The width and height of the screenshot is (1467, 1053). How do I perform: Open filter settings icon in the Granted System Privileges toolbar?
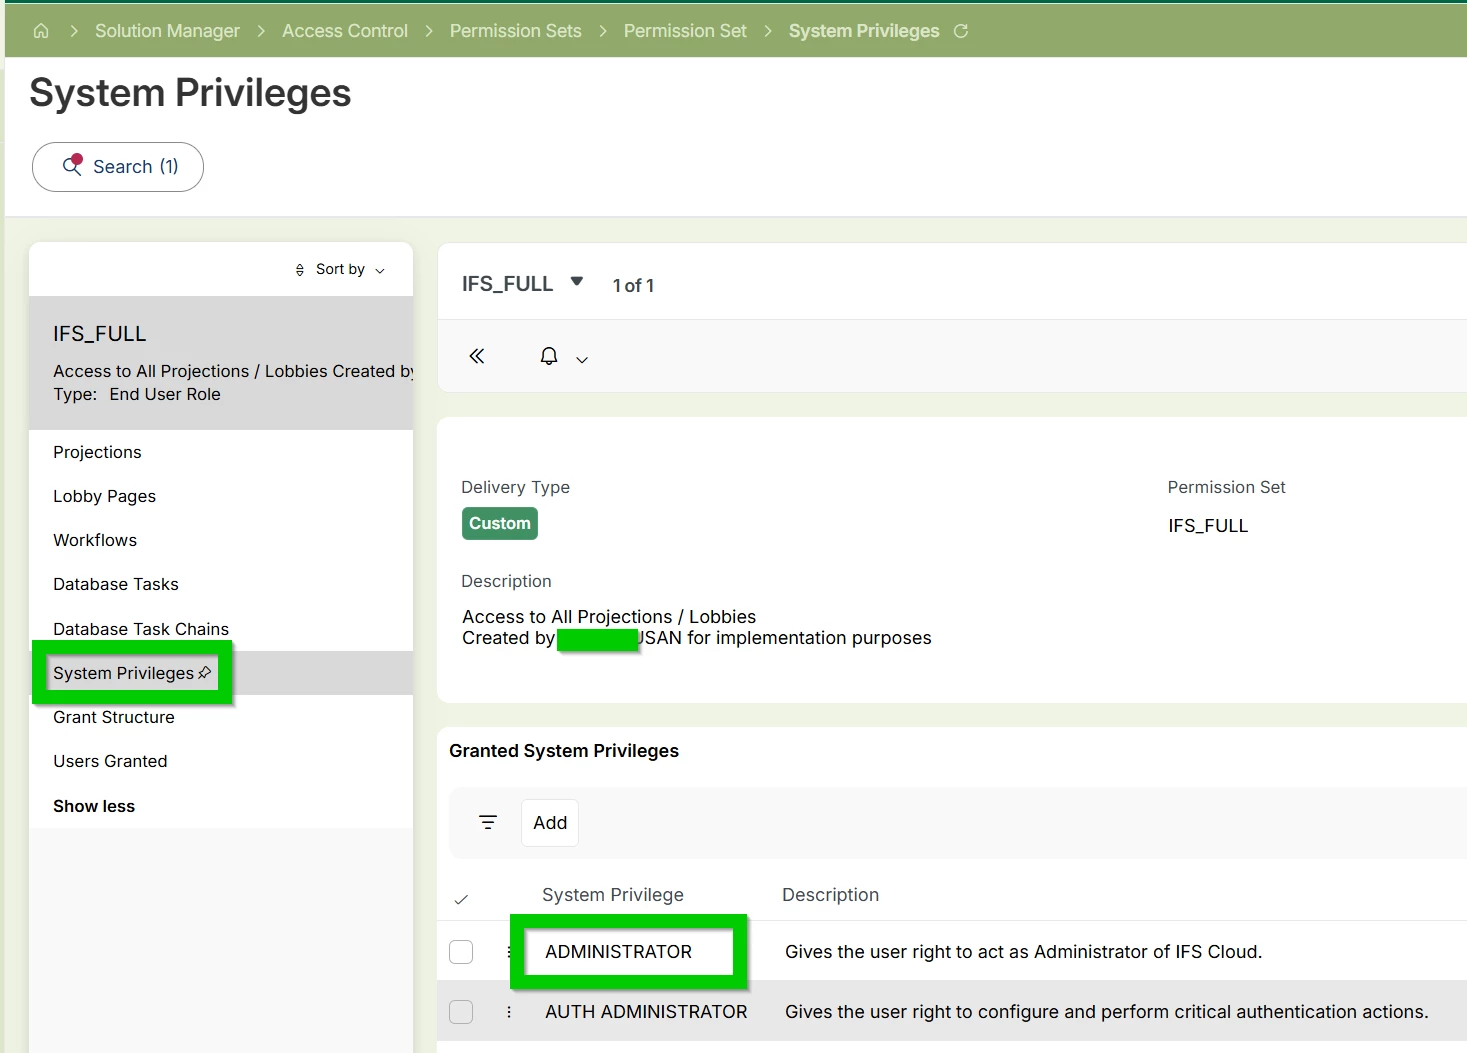tap(488, 822)
